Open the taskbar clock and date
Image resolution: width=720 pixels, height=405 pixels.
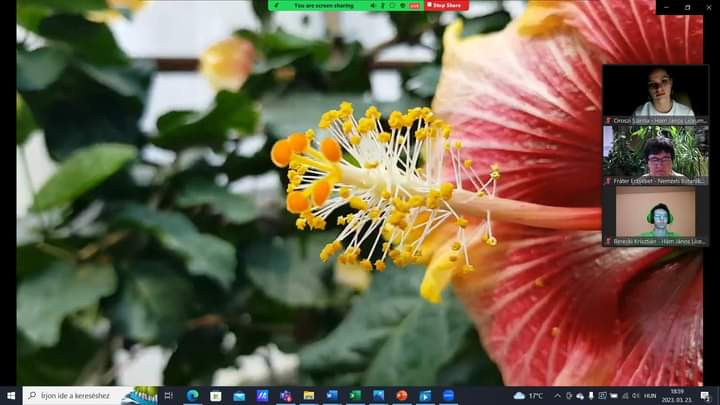point(678,396)
